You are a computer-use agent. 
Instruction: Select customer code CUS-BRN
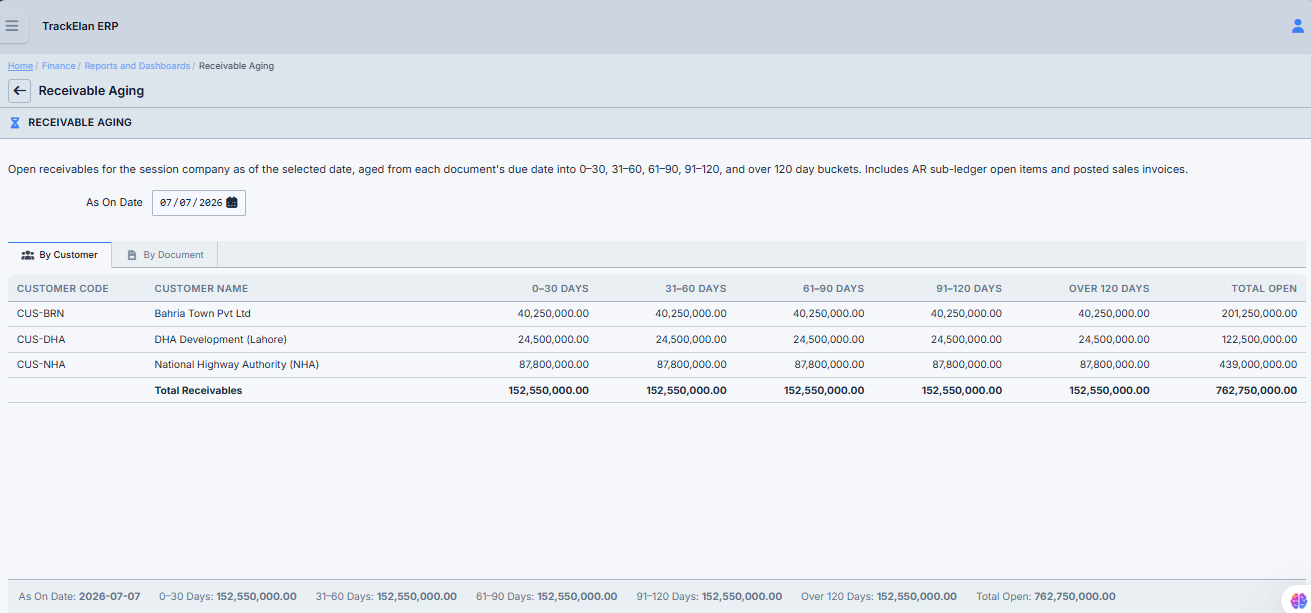pyautogui.click(x=41, y=314)
